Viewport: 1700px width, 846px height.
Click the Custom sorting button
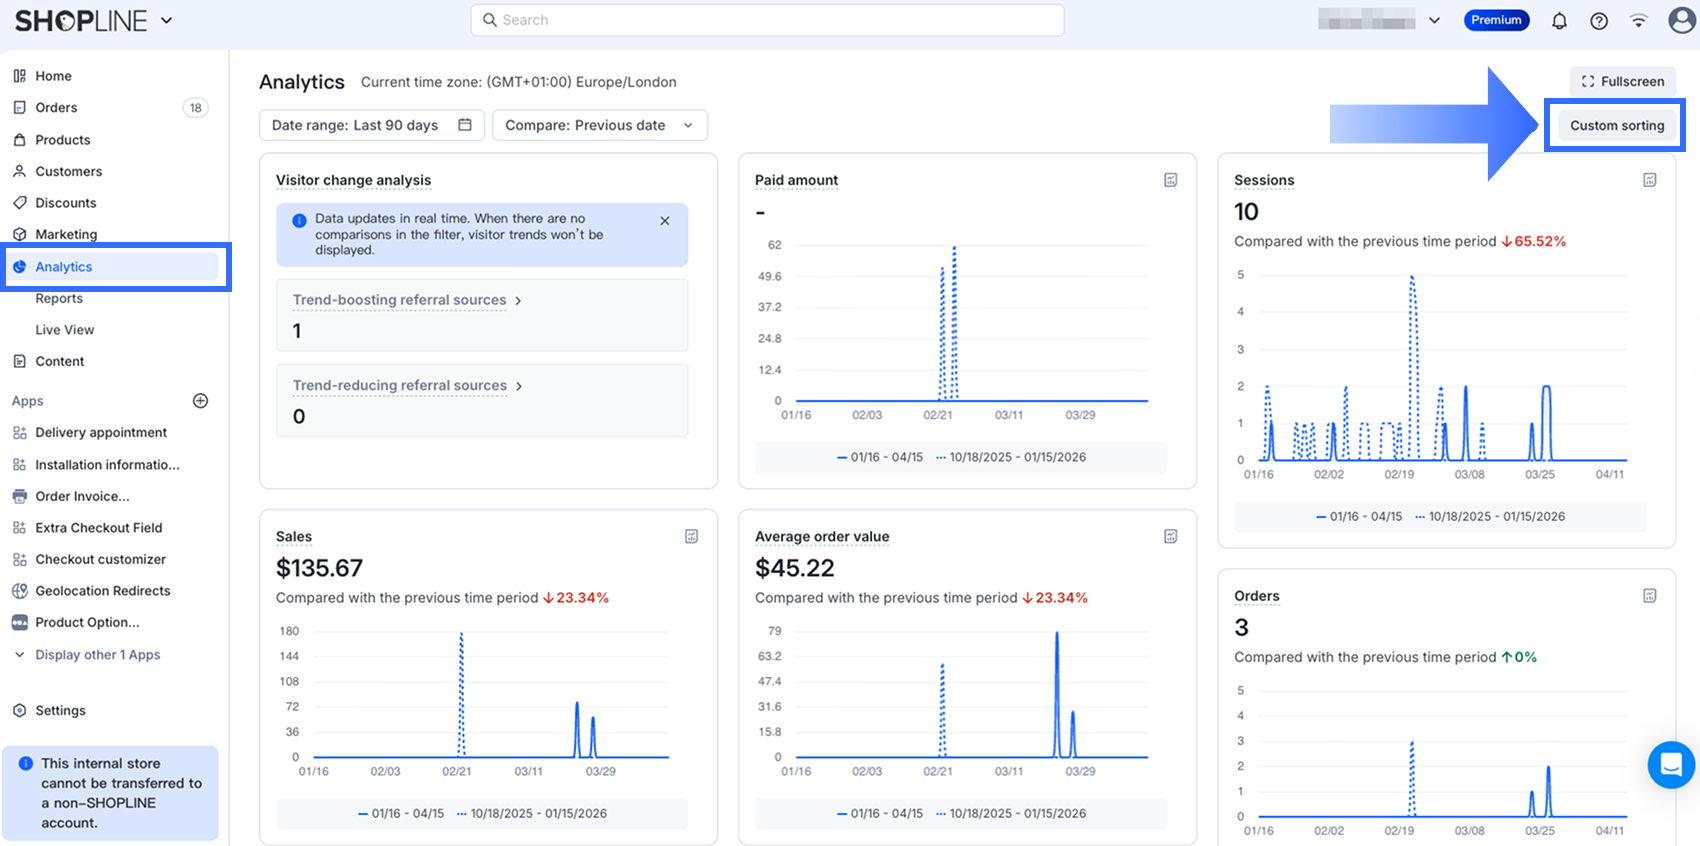pos(1616,125)
